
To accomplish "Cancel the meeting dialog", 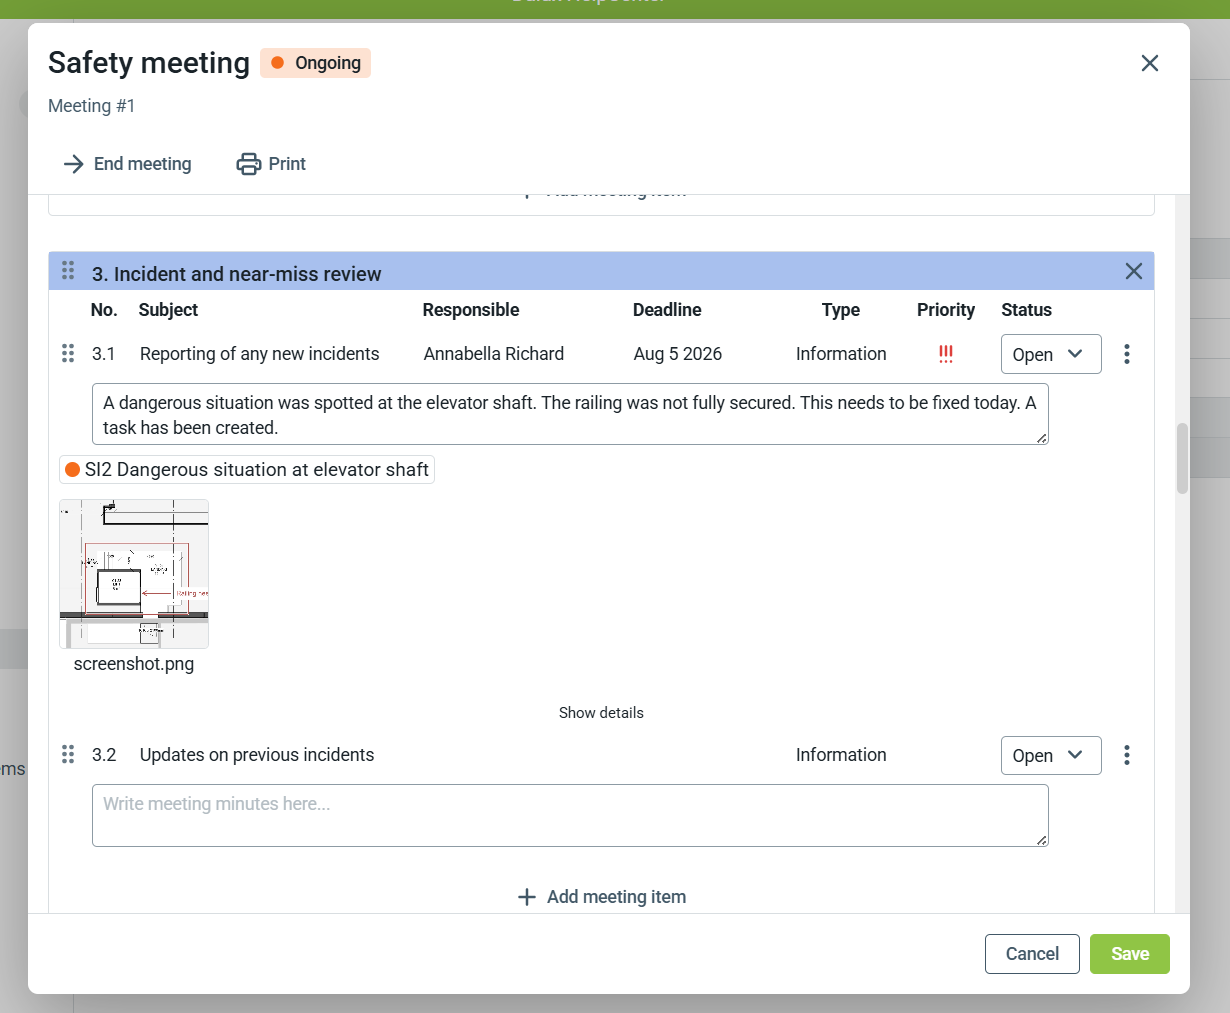I will [1032, 954].
